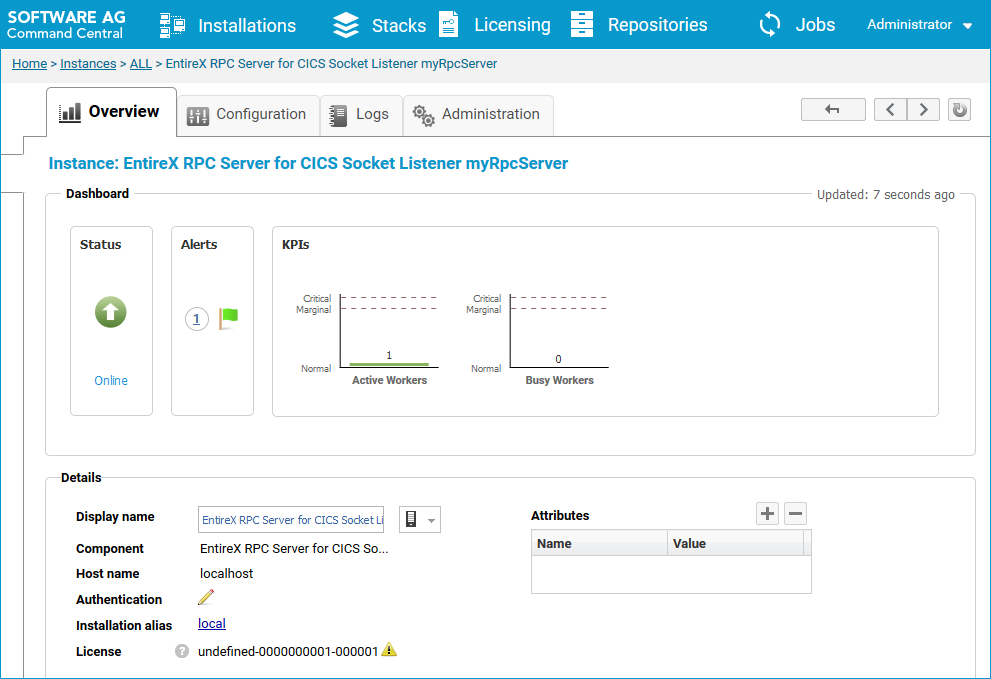Open the Installations menu icon
The width and height of the screenshot is (991, 679).
(x=172, y=25)
